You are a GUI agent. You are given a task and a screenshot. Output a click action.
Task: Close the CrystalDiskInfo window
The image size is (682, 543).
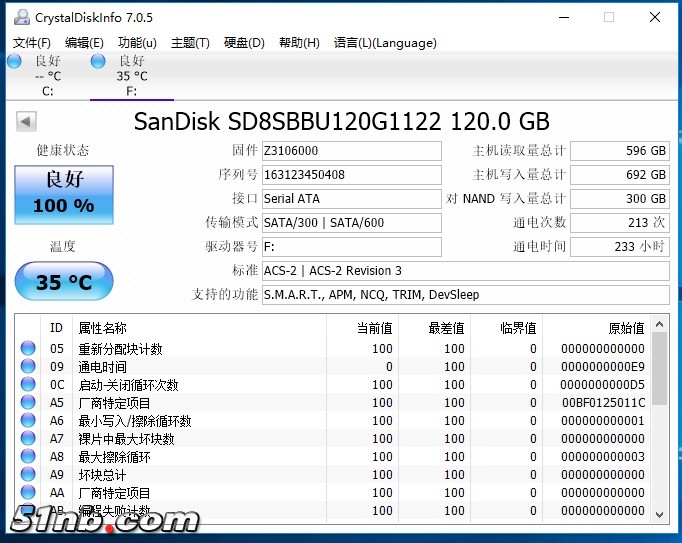tap(655, 17)
